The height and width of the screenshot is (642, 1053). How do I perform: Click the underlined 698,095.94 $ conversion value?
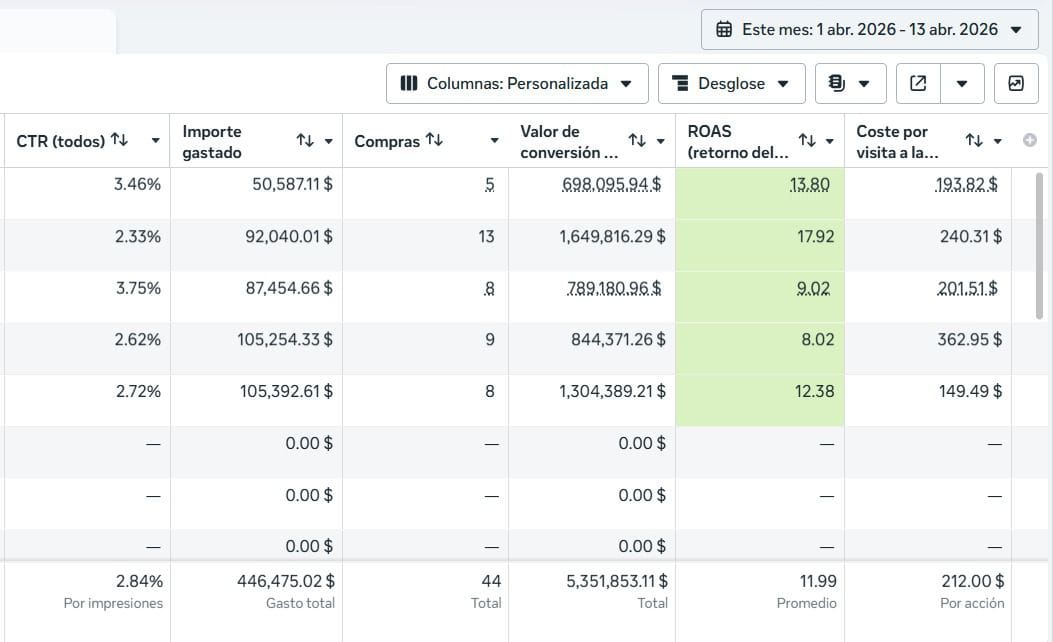click(x=612, y=184)
